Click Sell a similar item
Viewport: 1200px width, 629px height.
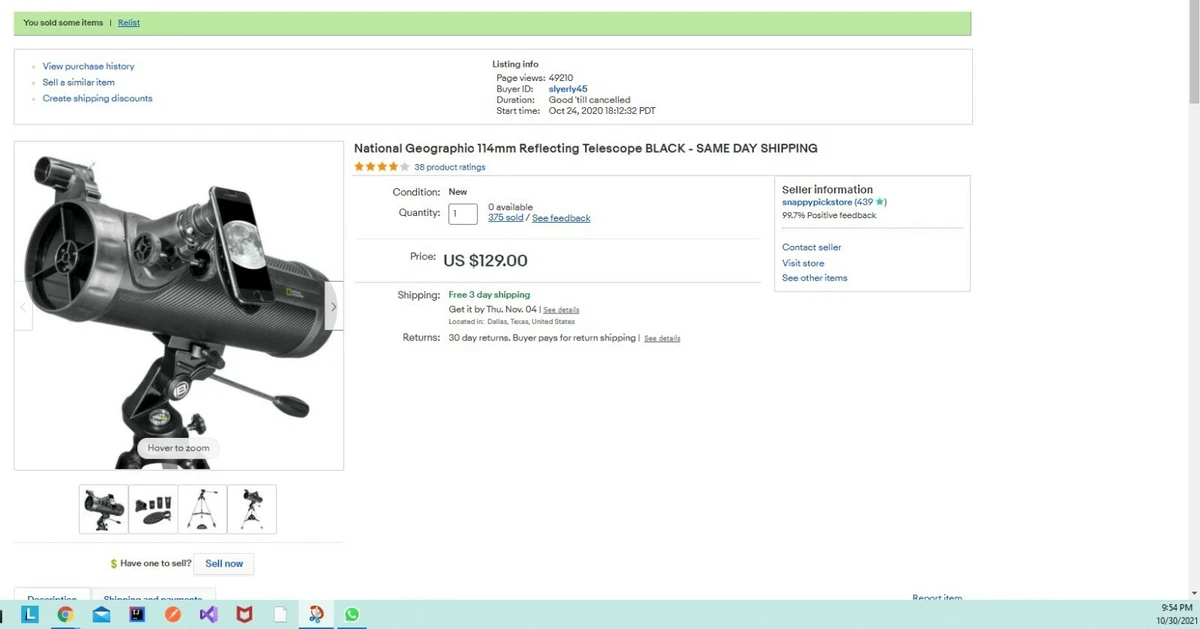coord(79,82)
